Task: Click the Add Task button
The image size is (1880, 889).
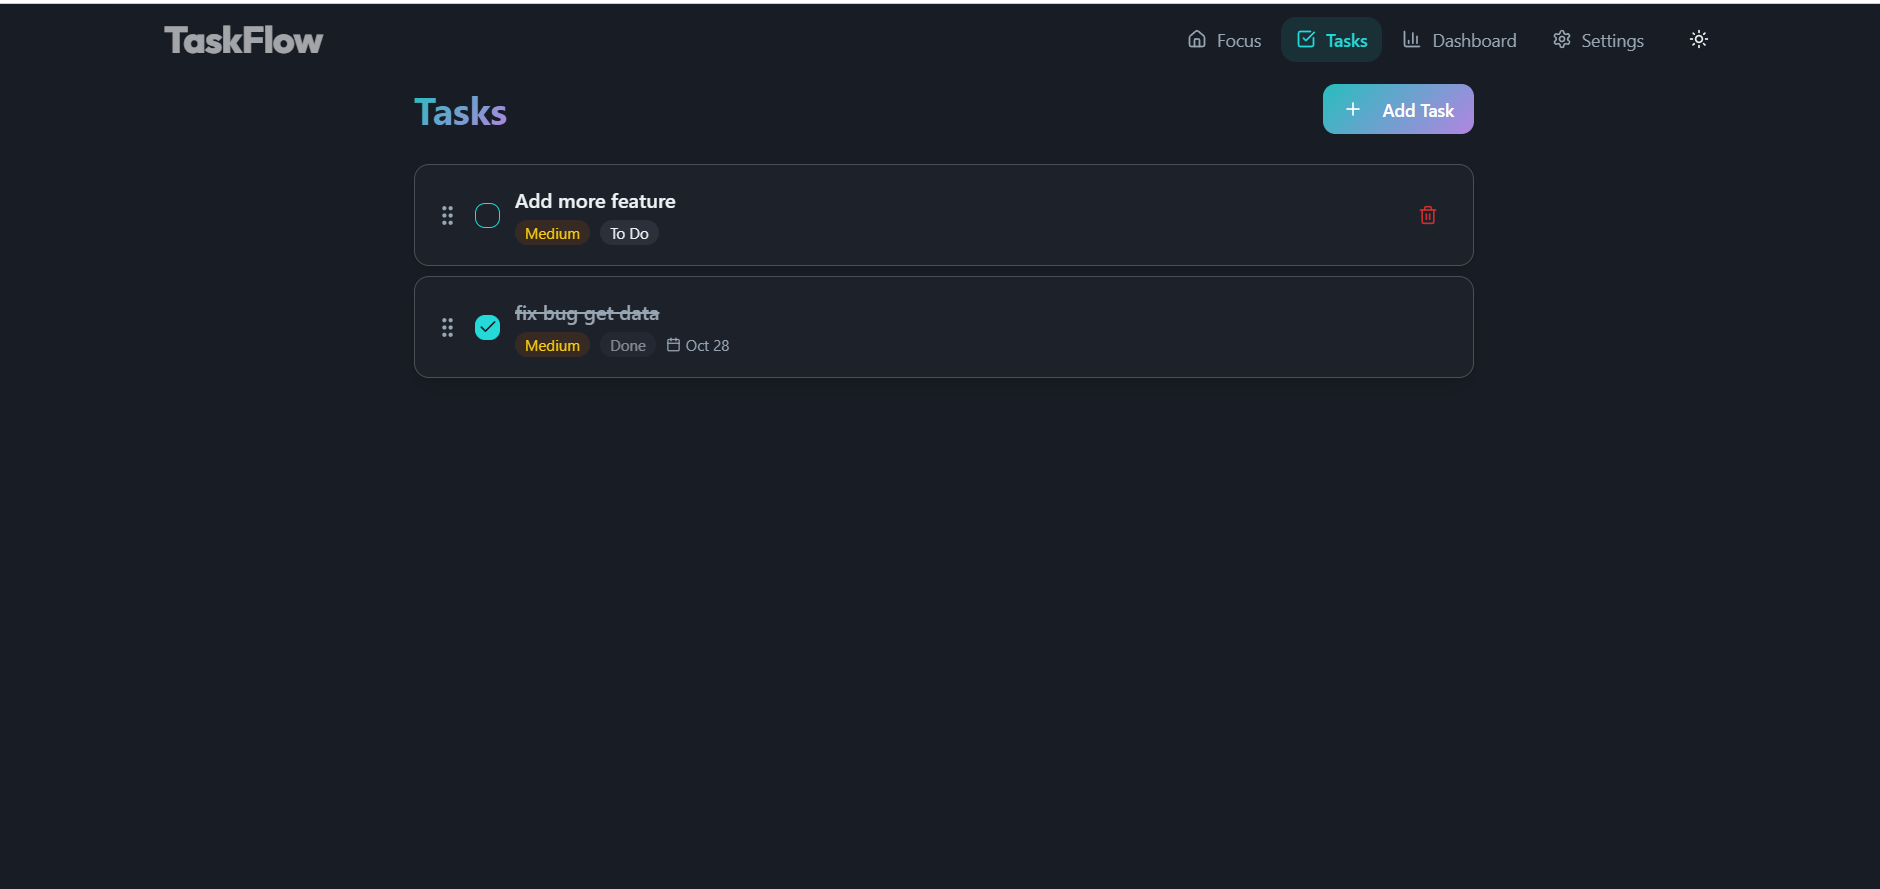Action: pyautogui.click(x=1397, y=109)
